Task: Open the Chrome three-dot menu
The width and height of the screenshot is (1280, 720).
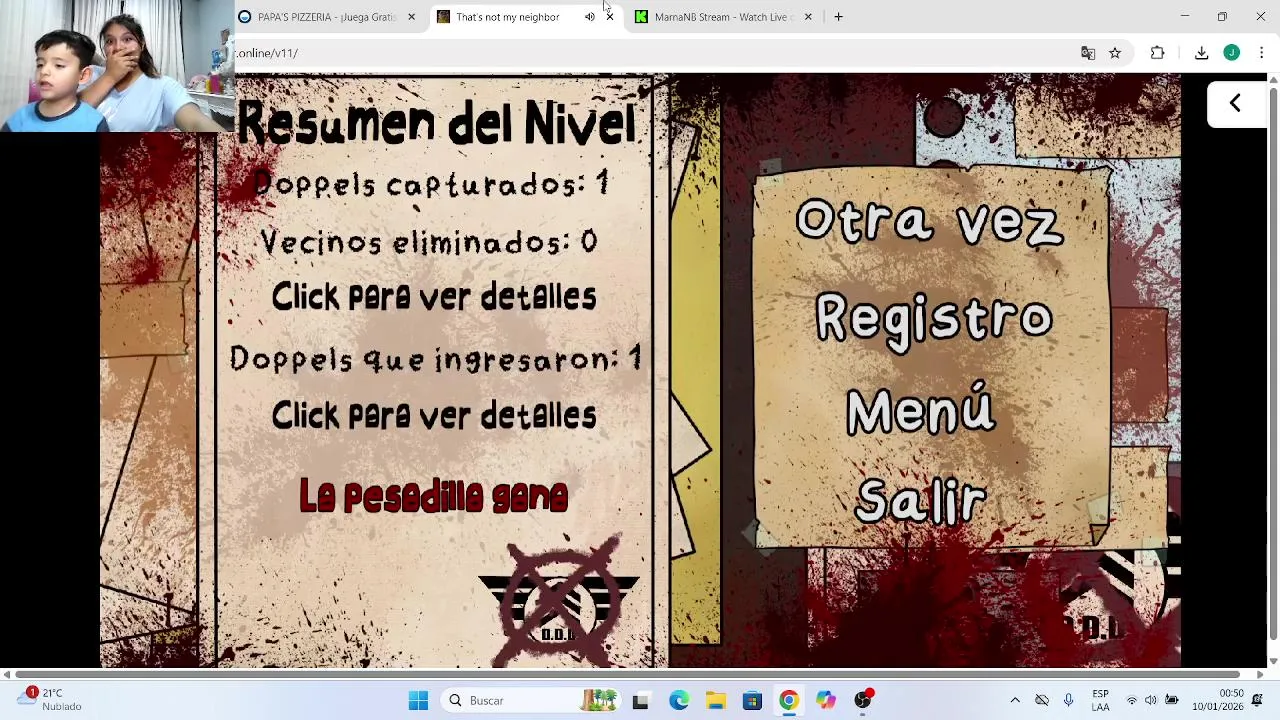Action: point(1261,53)
